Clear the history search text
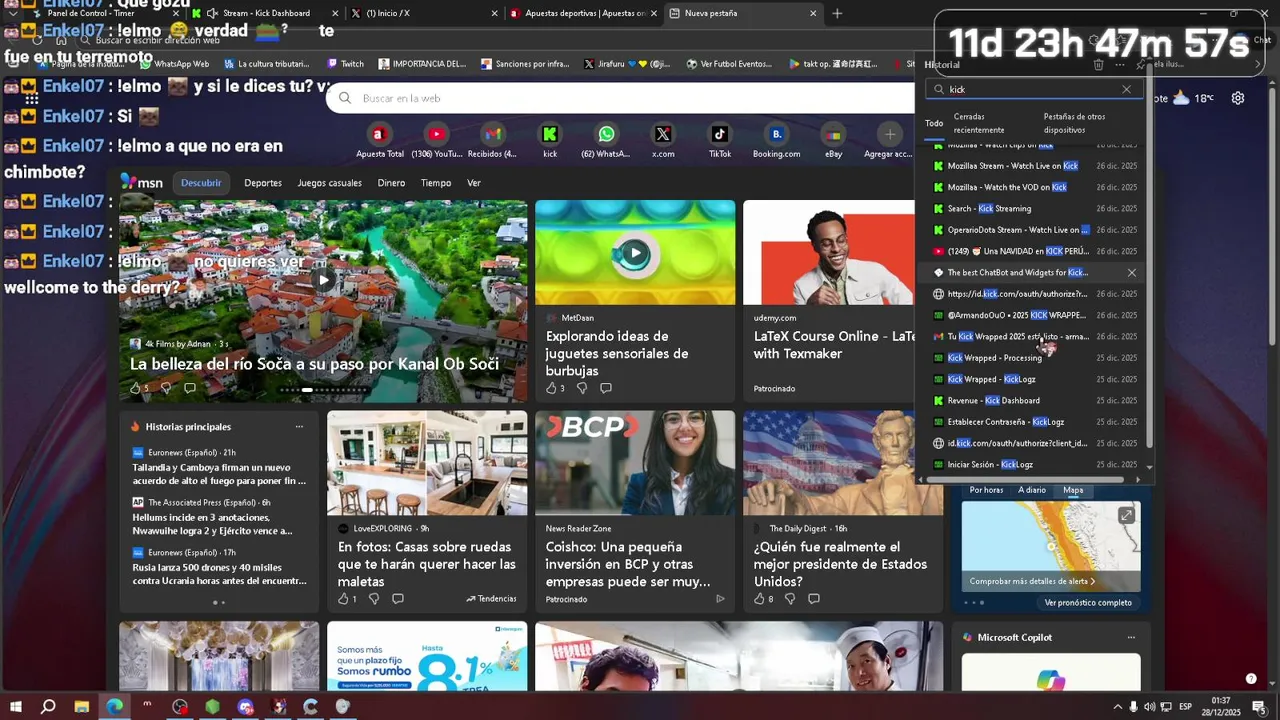Viewport: 1280px width, 720px height. pos(1126,89)
